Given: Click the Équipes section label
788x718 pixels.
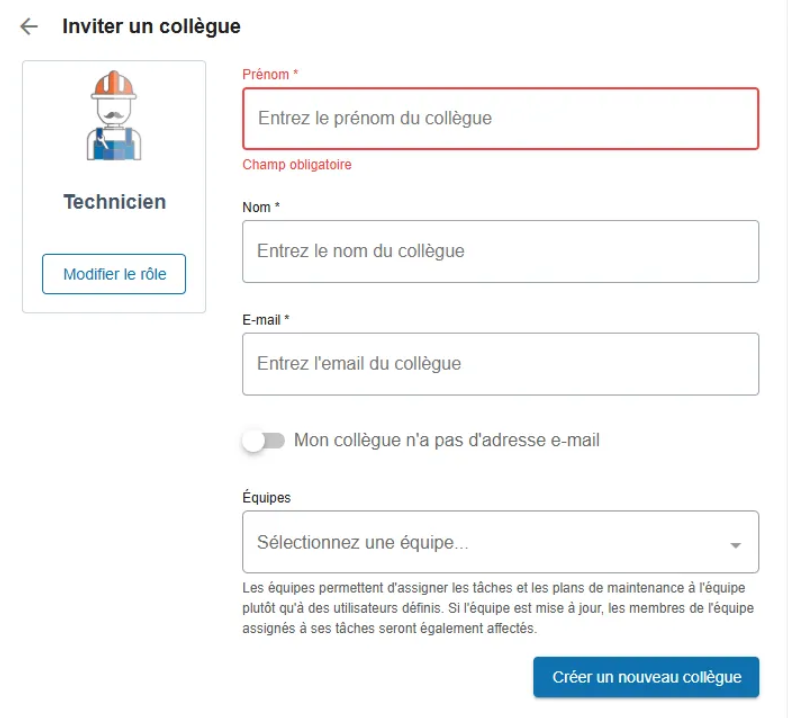Looking at the screenshot, I should click(x=266, y=497).
